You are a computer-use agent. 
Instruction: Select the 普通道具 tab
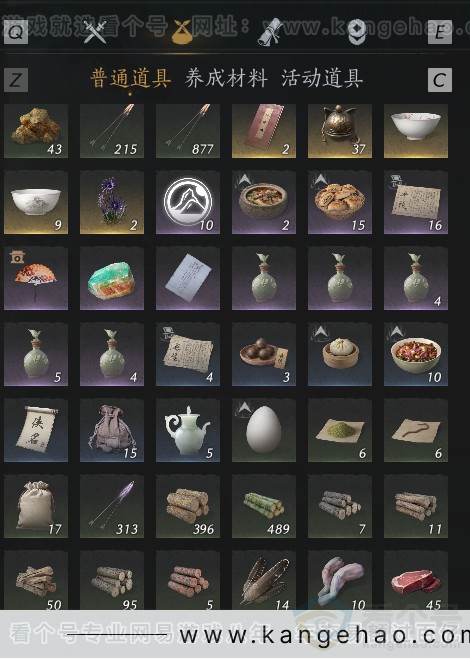(x=130, y=79)
